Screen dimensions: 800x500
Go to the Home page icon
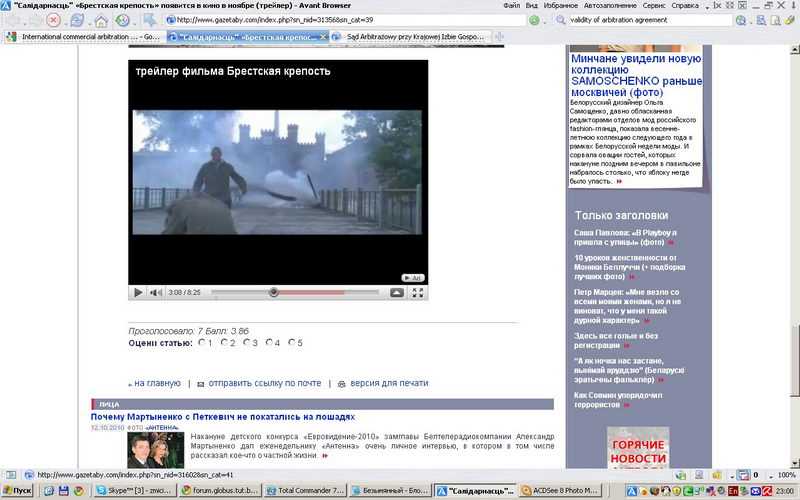tap(101, 21)
